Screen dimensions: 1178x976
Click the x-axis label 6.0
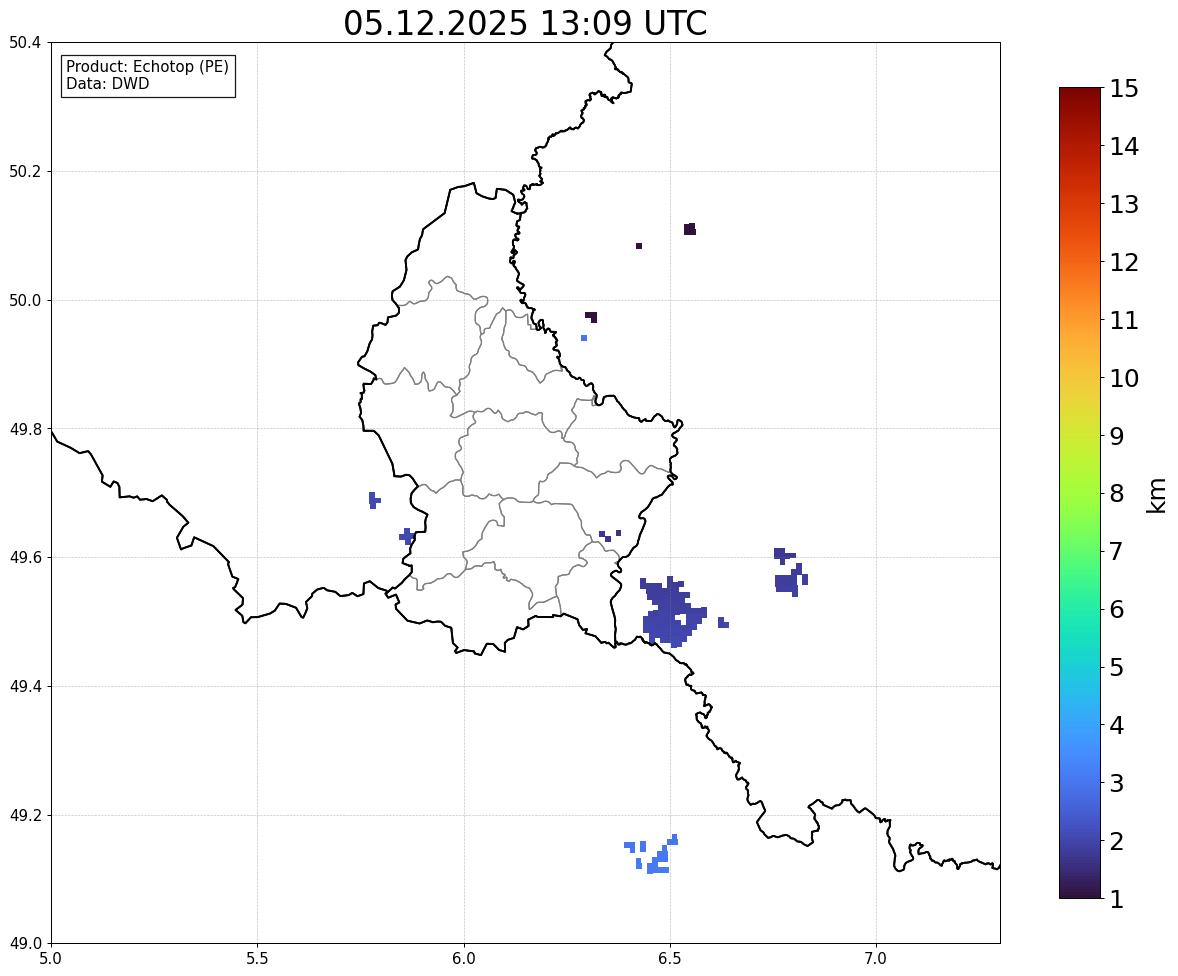point(464,959)
